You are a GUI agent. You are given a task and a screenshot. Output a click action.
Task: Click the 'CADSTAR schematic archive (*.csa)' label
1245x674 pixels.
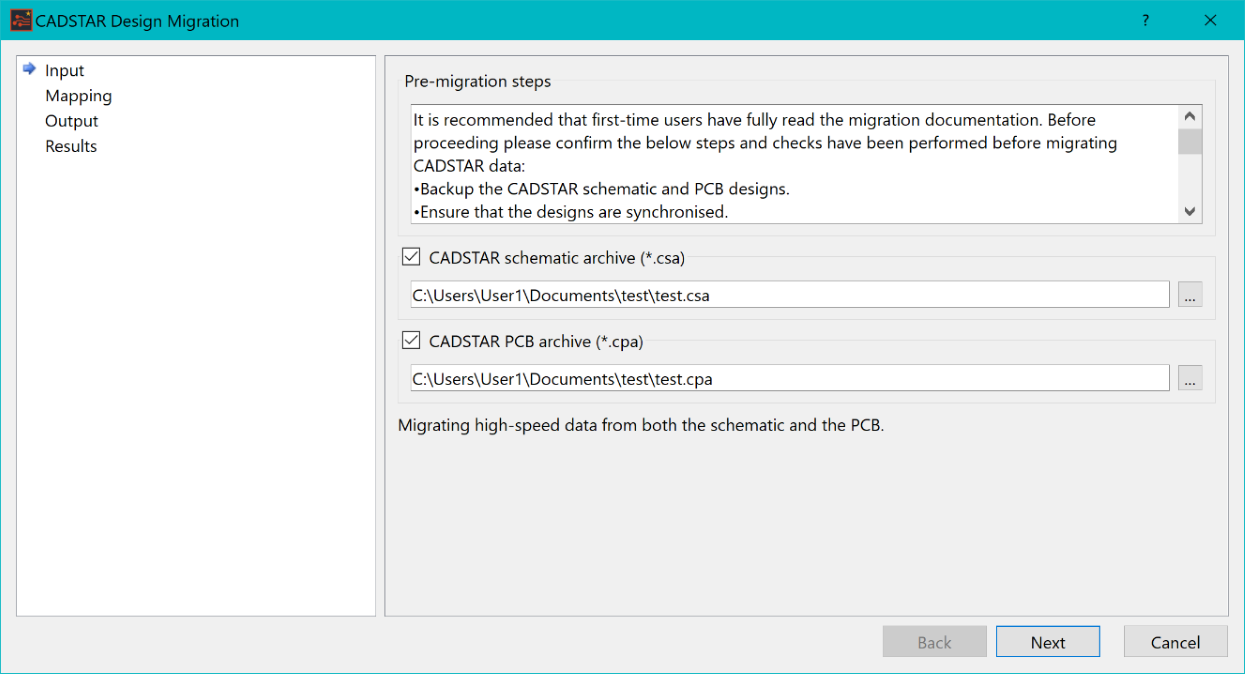(x=557, y=258)
